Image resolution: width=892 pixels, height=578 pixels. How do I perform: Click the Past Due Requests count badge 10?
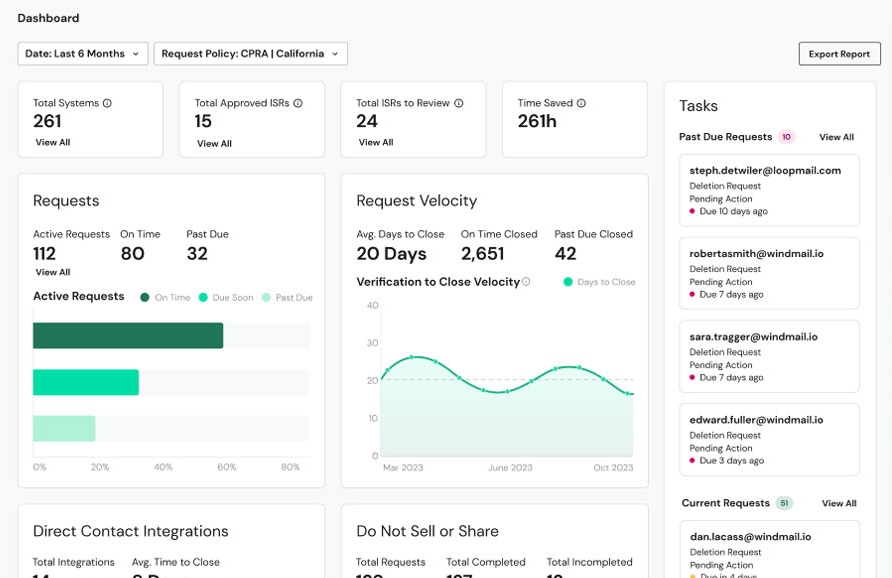(786, 137)
